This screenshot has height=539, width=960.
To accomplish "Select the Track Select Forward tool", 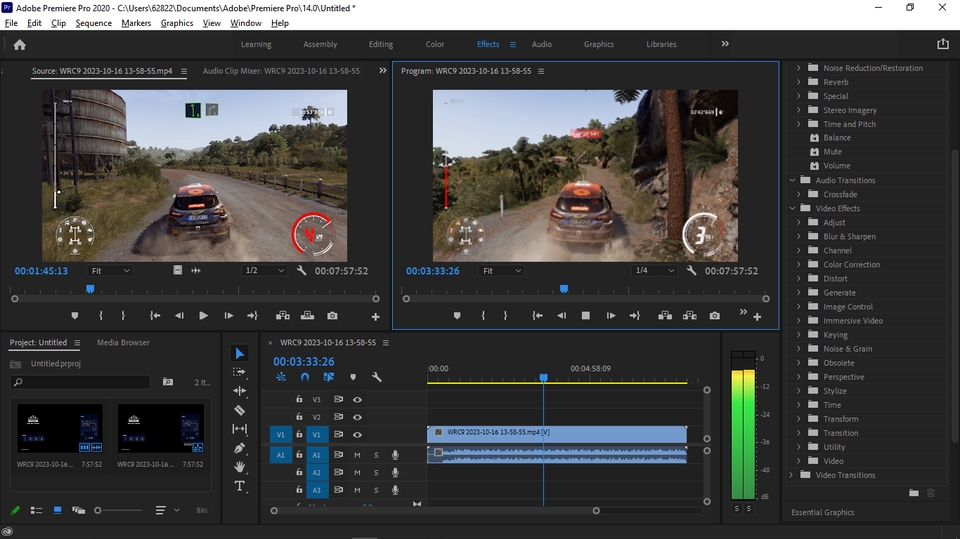I will 239,372.
